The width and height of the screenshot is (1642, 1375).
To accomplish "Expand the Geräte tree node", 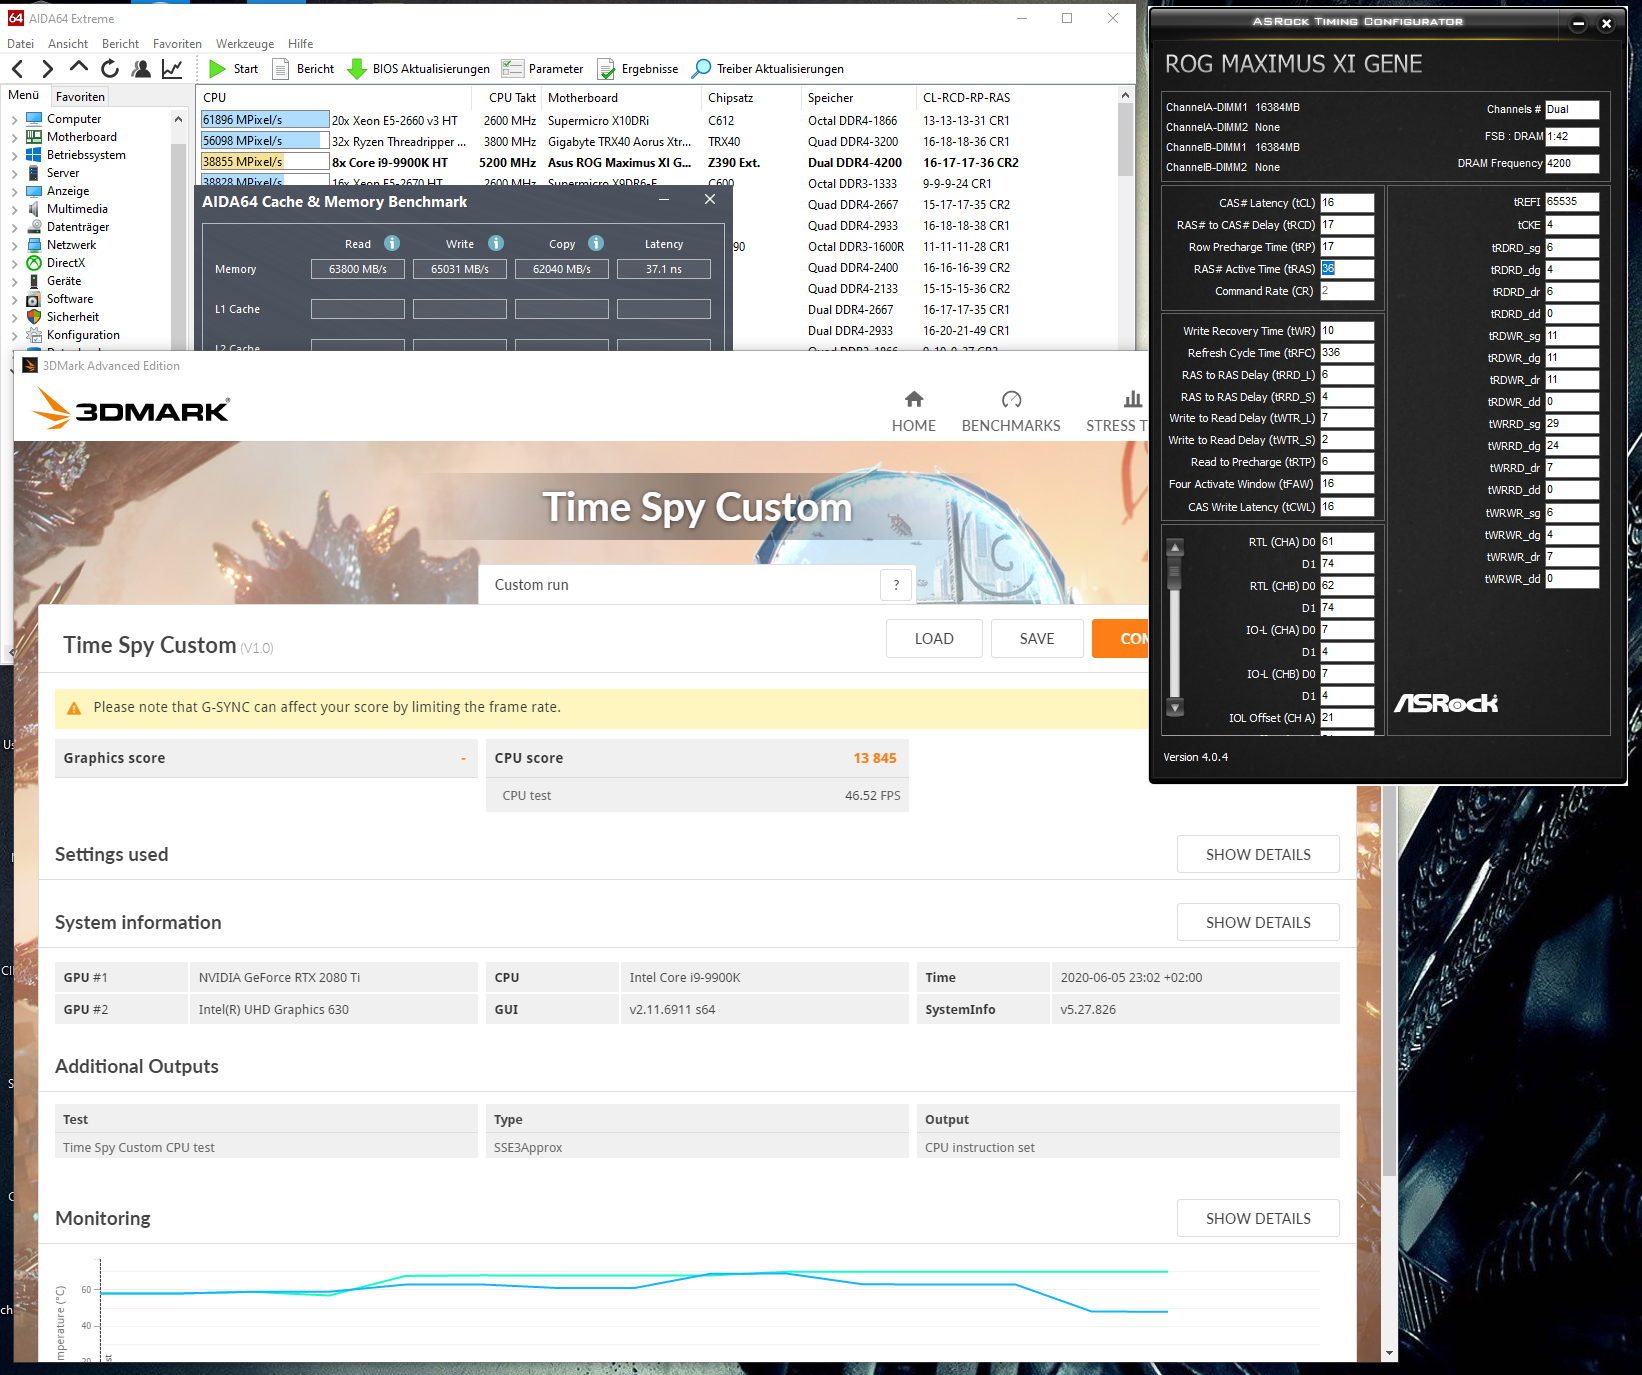I will pyautogui.click(x=15, y=281).
